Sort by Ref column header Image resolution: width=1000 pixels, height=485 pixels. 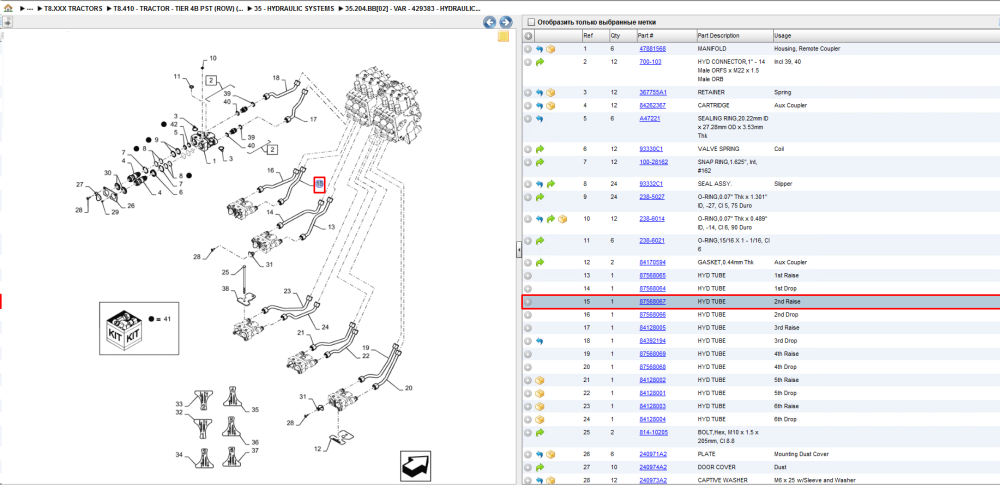(587, 36)
